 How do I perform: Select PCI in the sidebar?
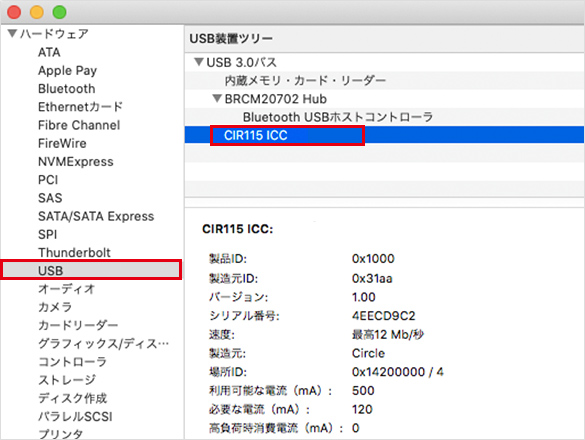(x=48, y=180)
